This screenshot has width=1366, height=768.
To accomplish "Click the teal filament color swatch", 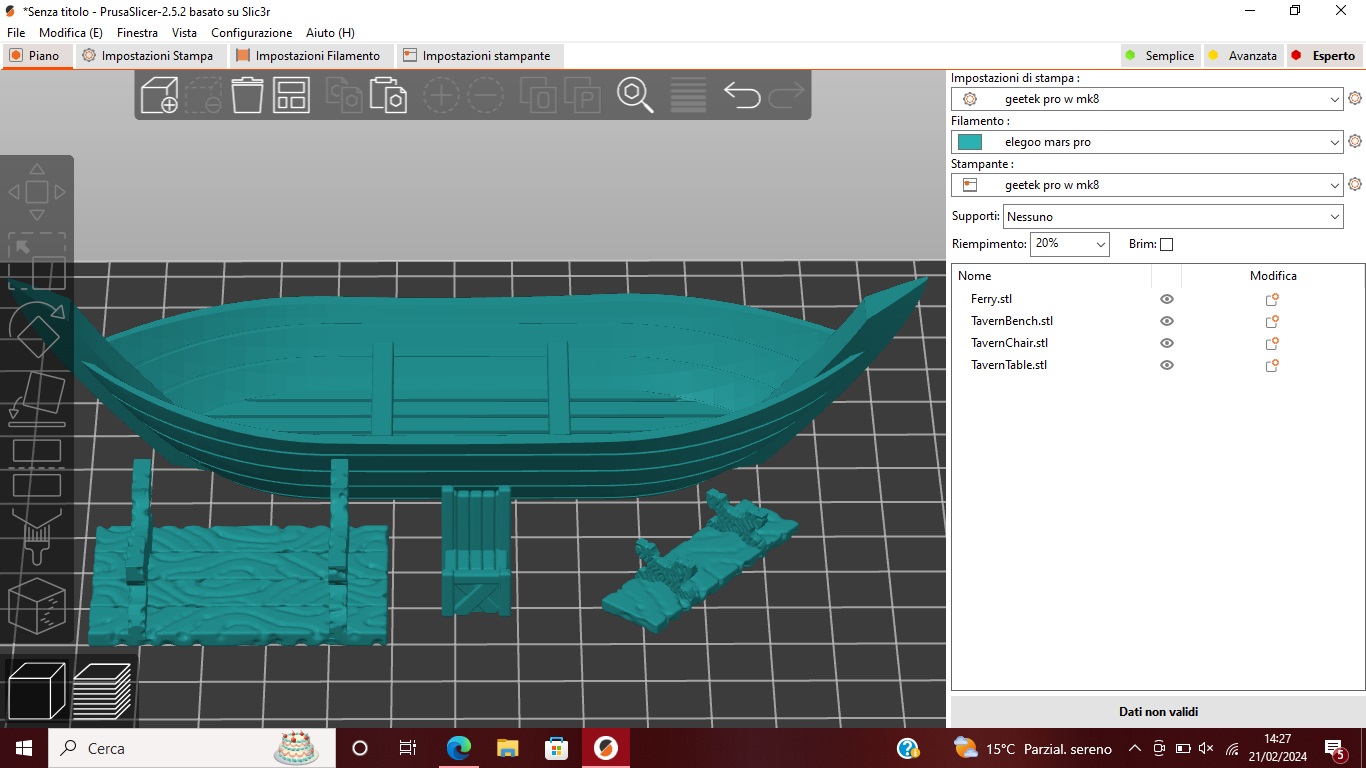I will click(x=970, y=142).
